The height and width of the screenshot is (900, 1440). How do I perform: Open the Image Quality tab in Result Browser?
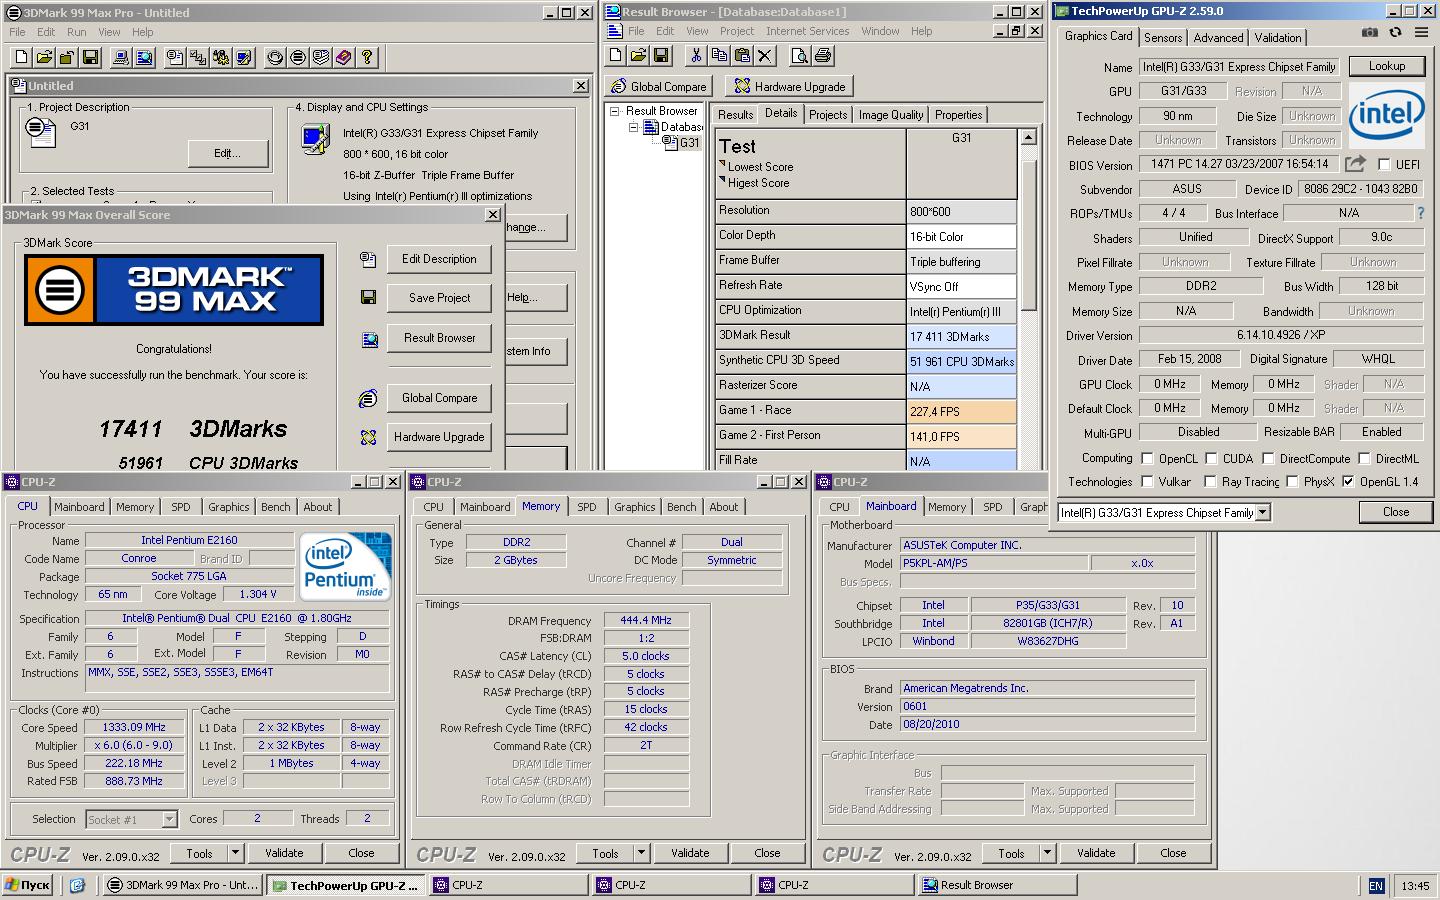click(891, 115)
